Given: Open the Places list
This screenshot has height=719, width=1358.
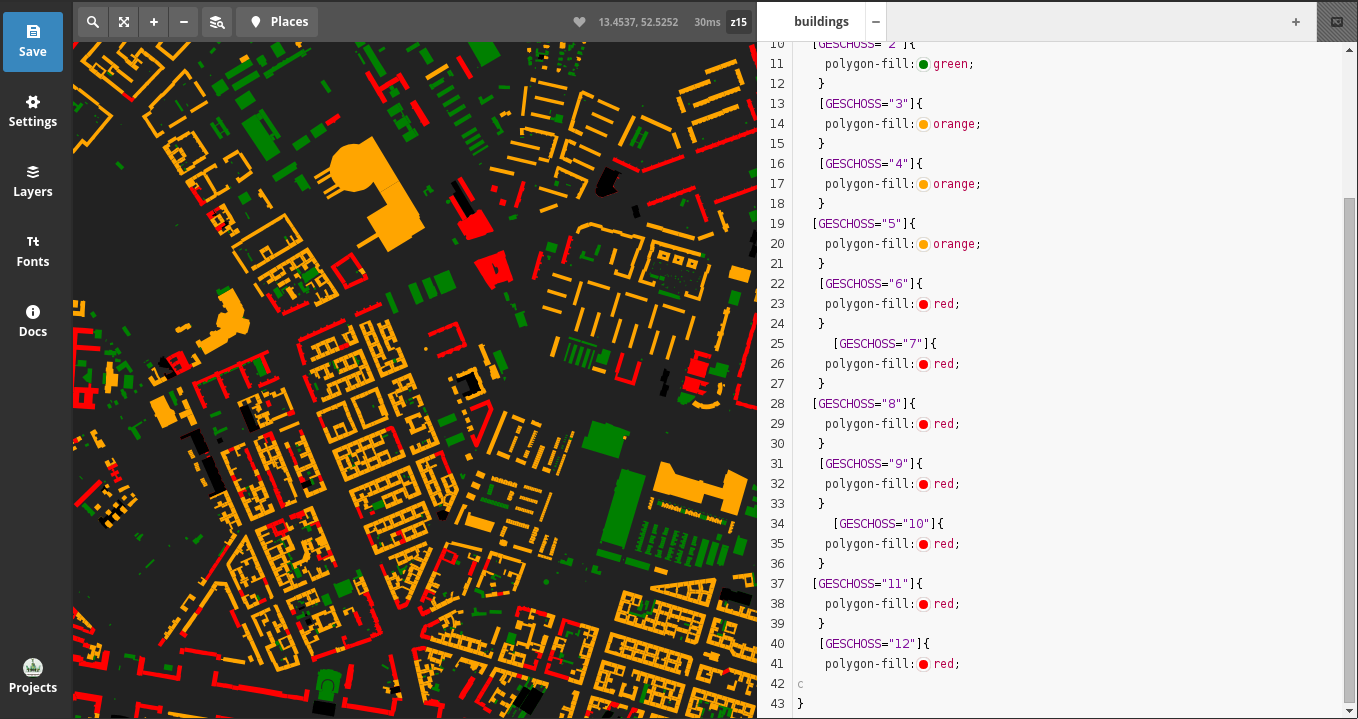Looking at the screenshot, I should 277,22.
